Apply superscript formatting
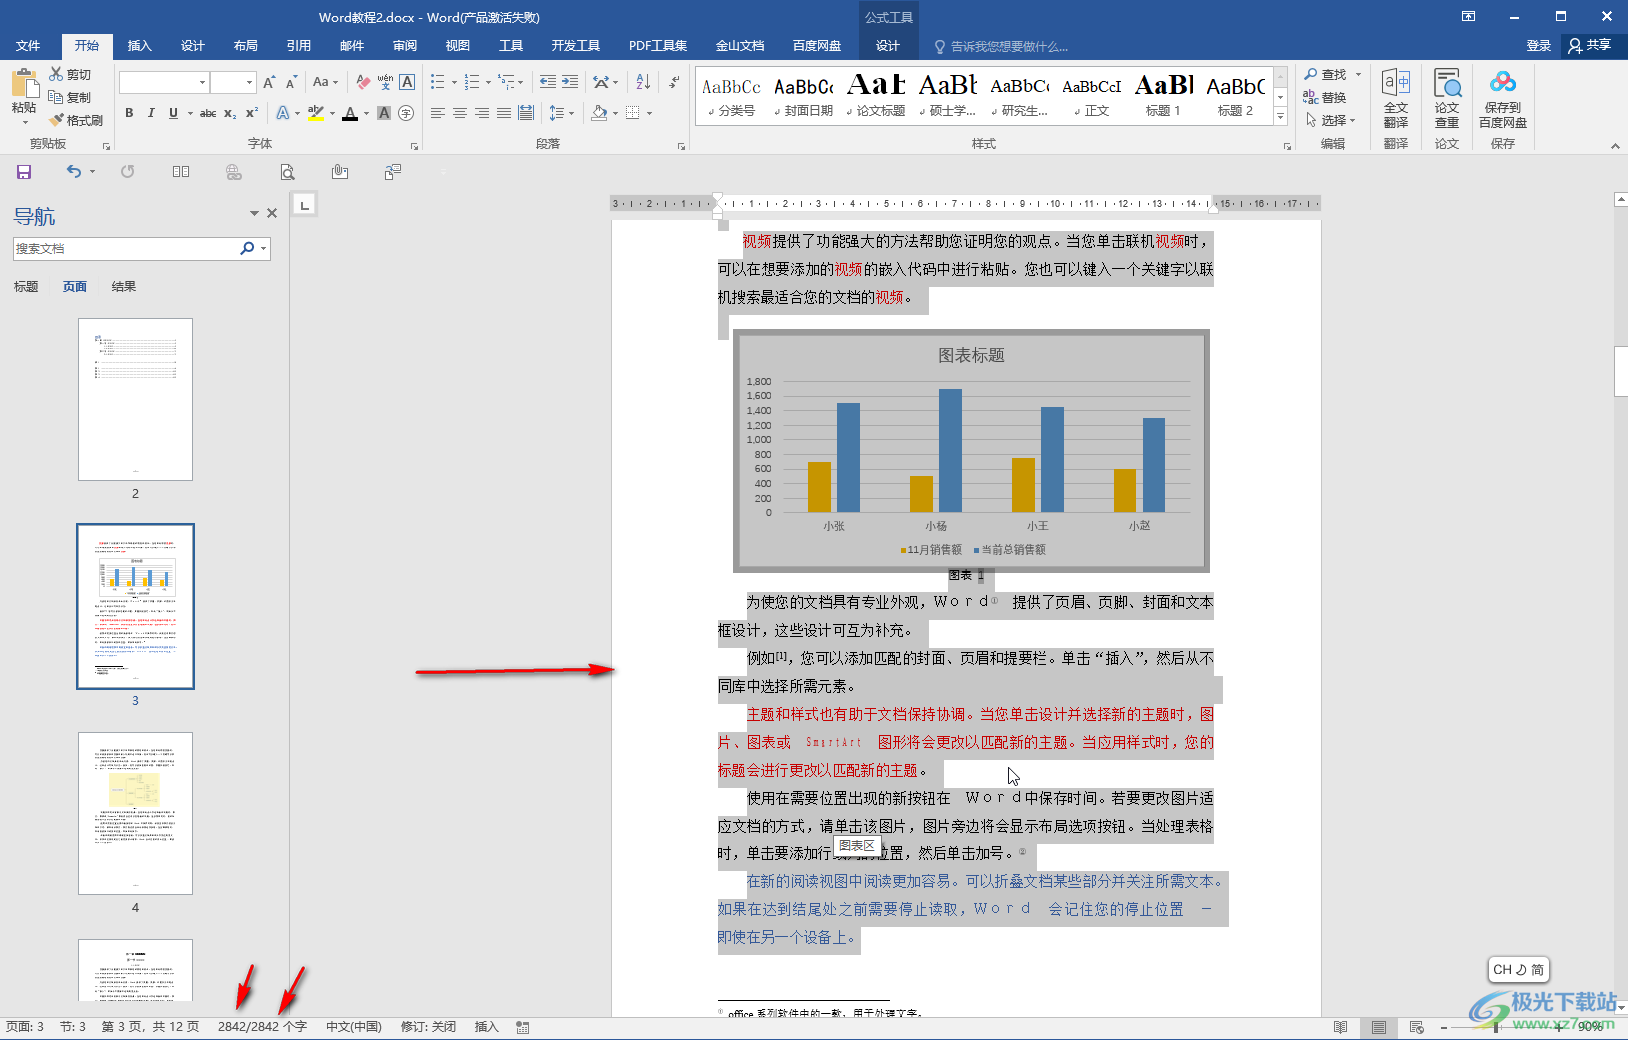1628x1040 pixels. [x=252, y=113]
